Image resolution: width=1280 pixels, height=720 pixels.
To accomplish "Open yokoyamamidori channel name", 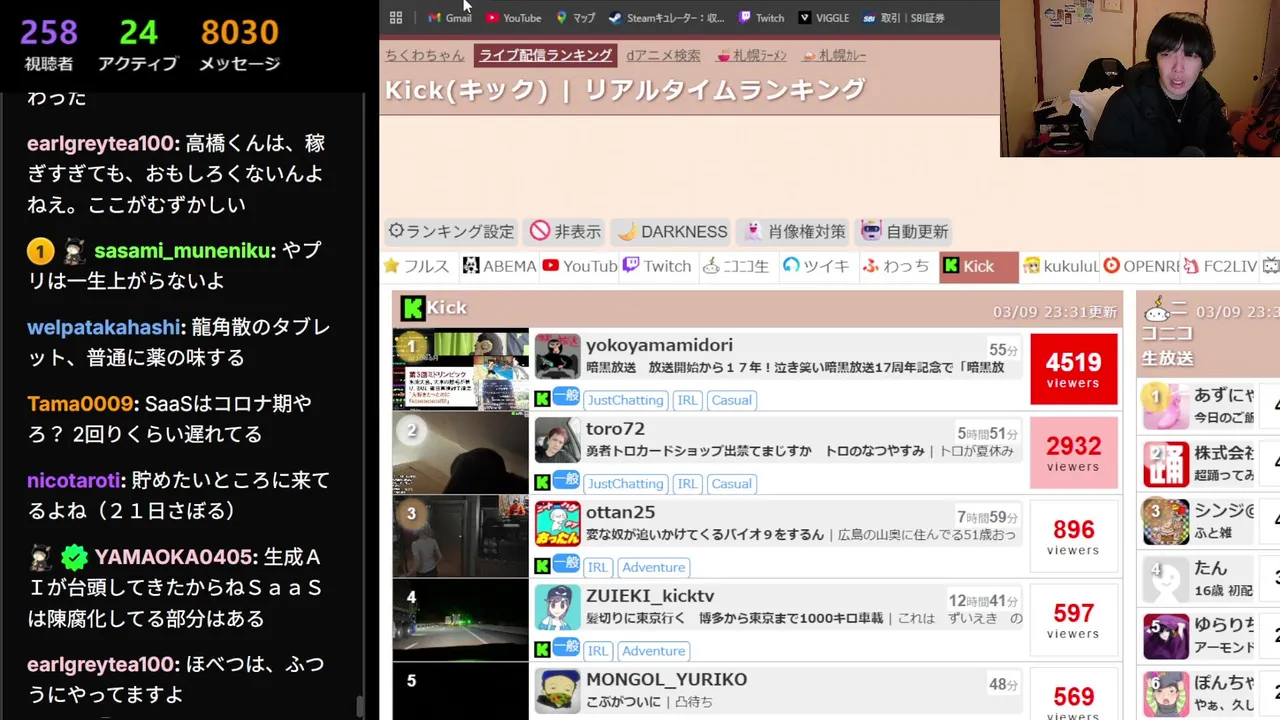I will (659, 345).
